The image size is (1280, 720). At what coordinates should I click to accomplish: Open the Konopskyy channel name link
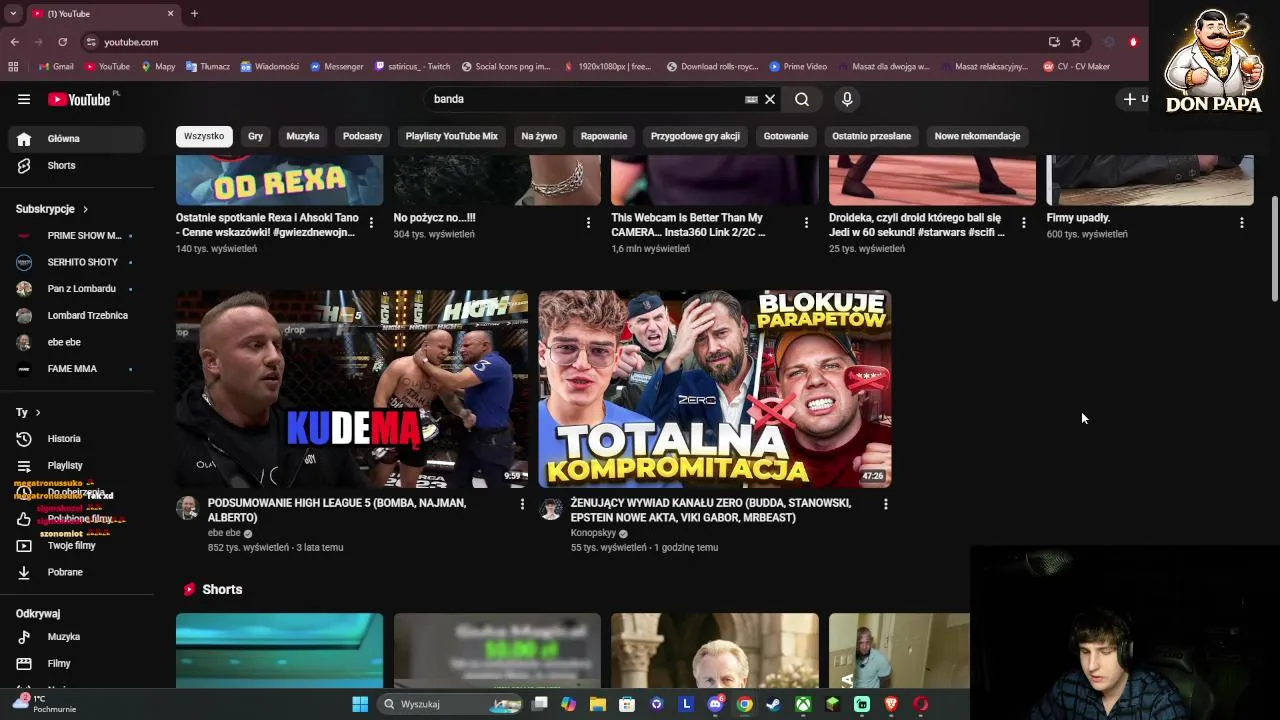tap(593, 533)
